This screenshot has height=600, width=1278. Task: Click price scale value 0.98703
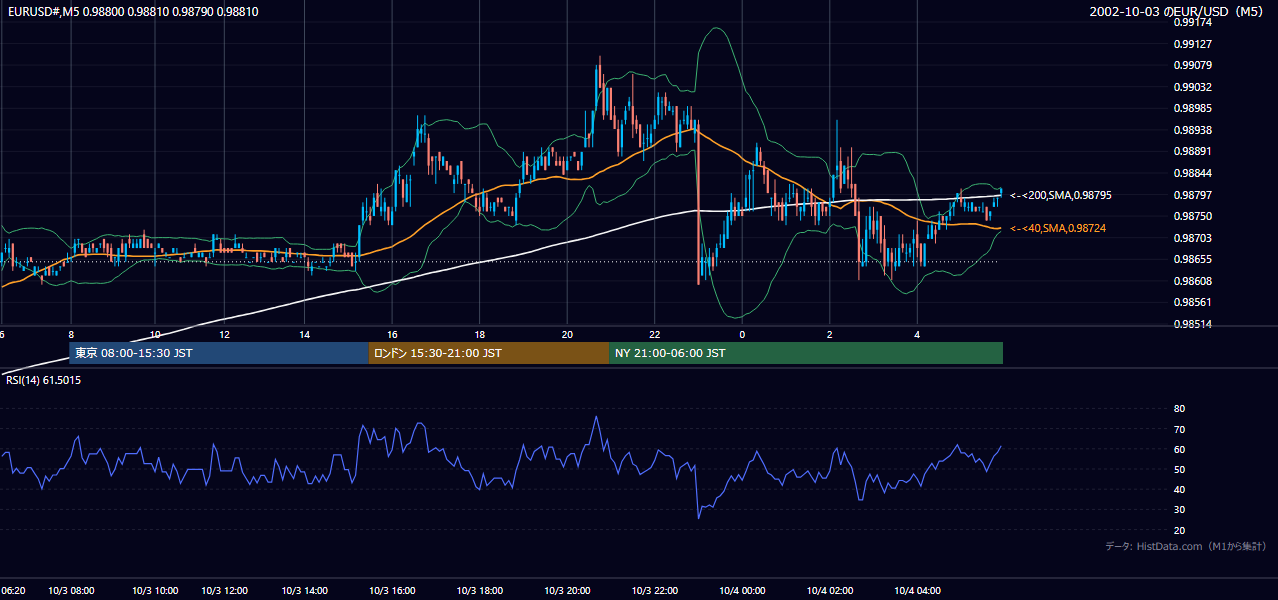(1193, 238)
